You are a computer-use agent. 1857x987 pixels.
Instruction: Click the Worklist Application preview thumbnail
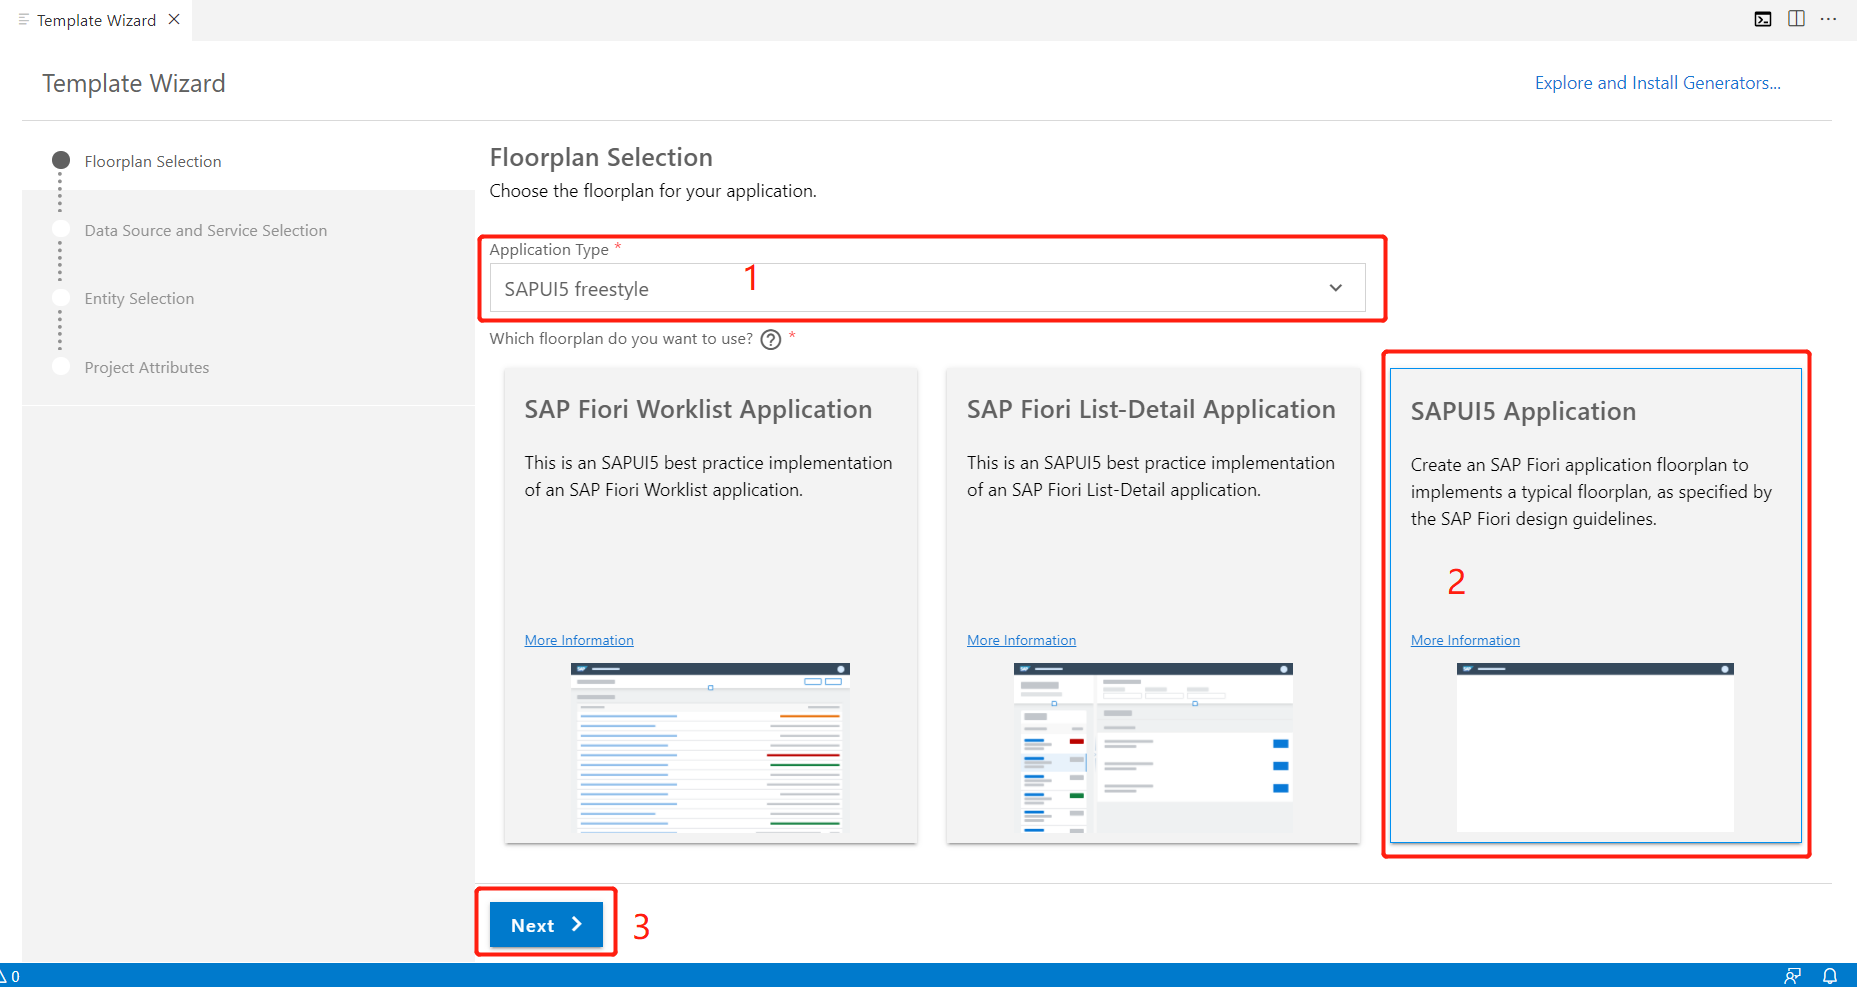(x=710, y=747)
